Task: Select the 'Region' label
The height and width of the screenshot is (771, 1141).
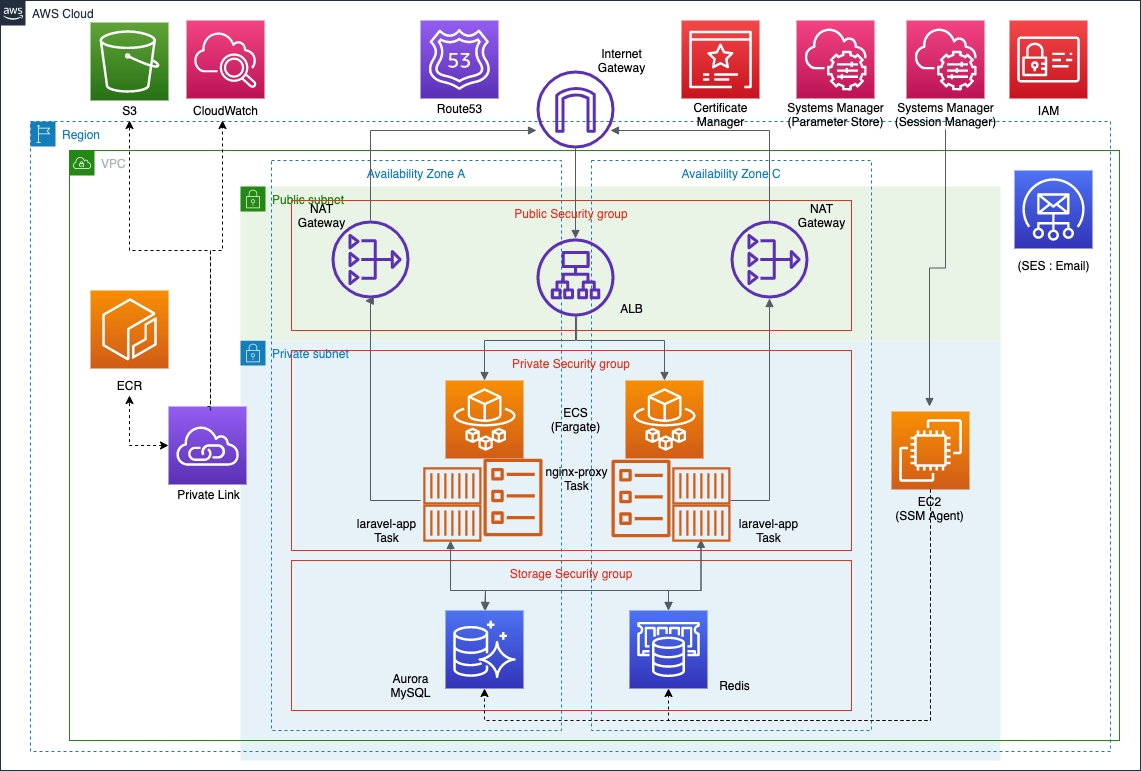Action: [81, 135]
